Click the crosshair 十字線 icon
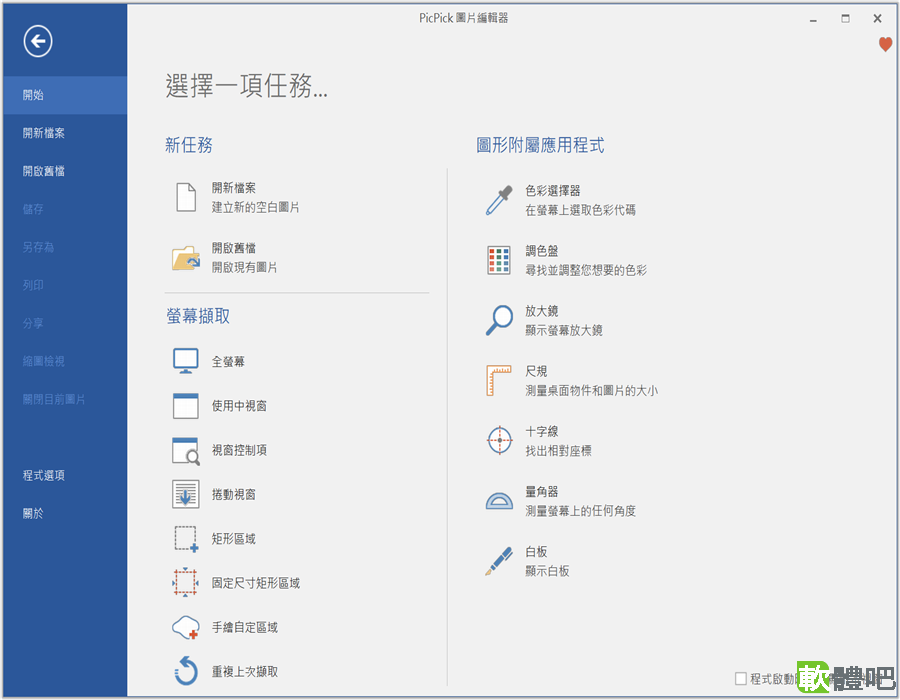The width and height of the screenshot is (900, 700). (x=499, y=440)
